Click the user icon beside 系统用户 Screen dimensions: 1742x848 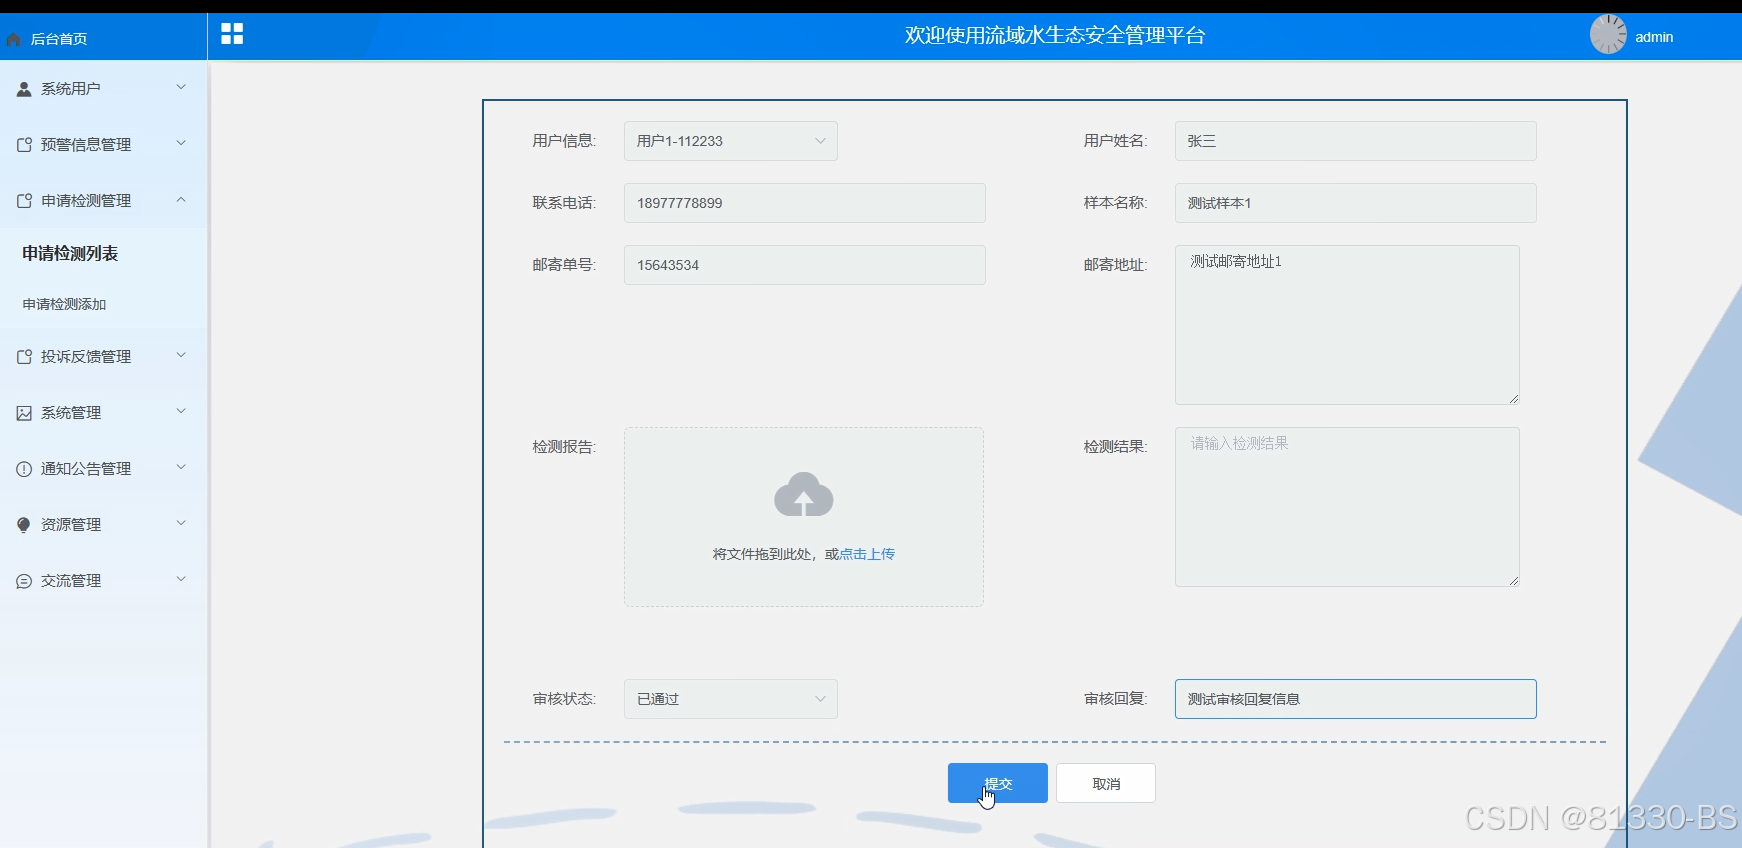coord(24,89)
